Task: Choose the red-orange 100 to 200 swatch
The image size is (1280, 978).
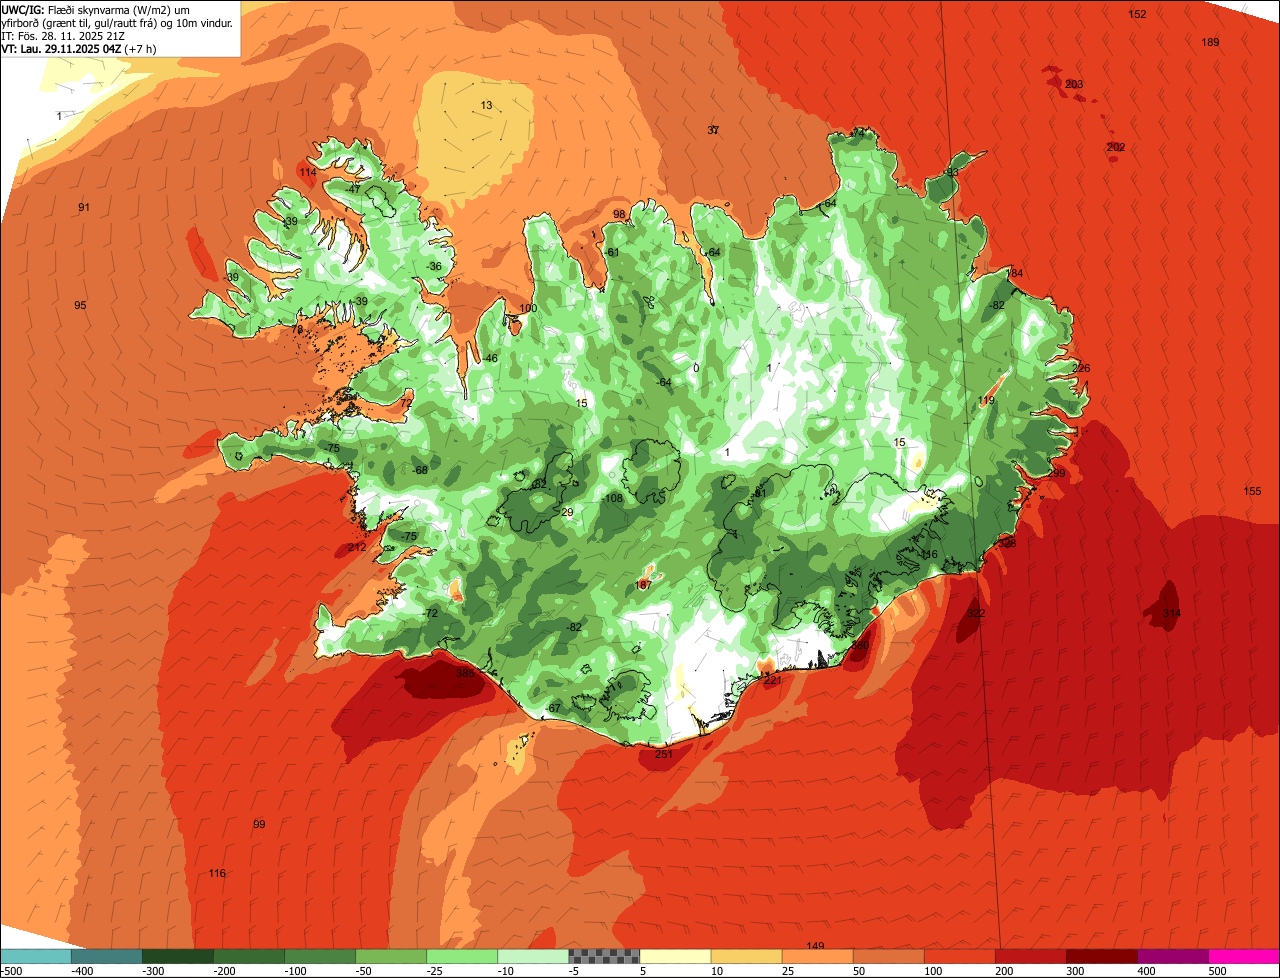Action: [x=959, y=956]
